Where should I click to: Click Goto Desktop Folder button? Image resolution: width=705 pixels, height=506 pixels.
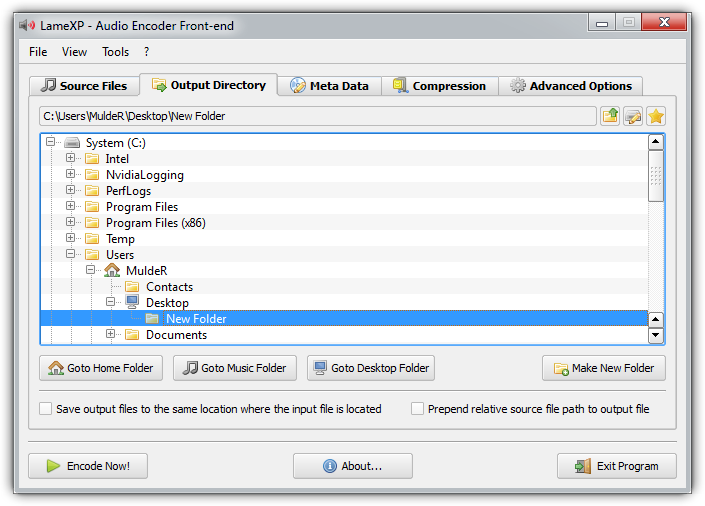[371, 368]
